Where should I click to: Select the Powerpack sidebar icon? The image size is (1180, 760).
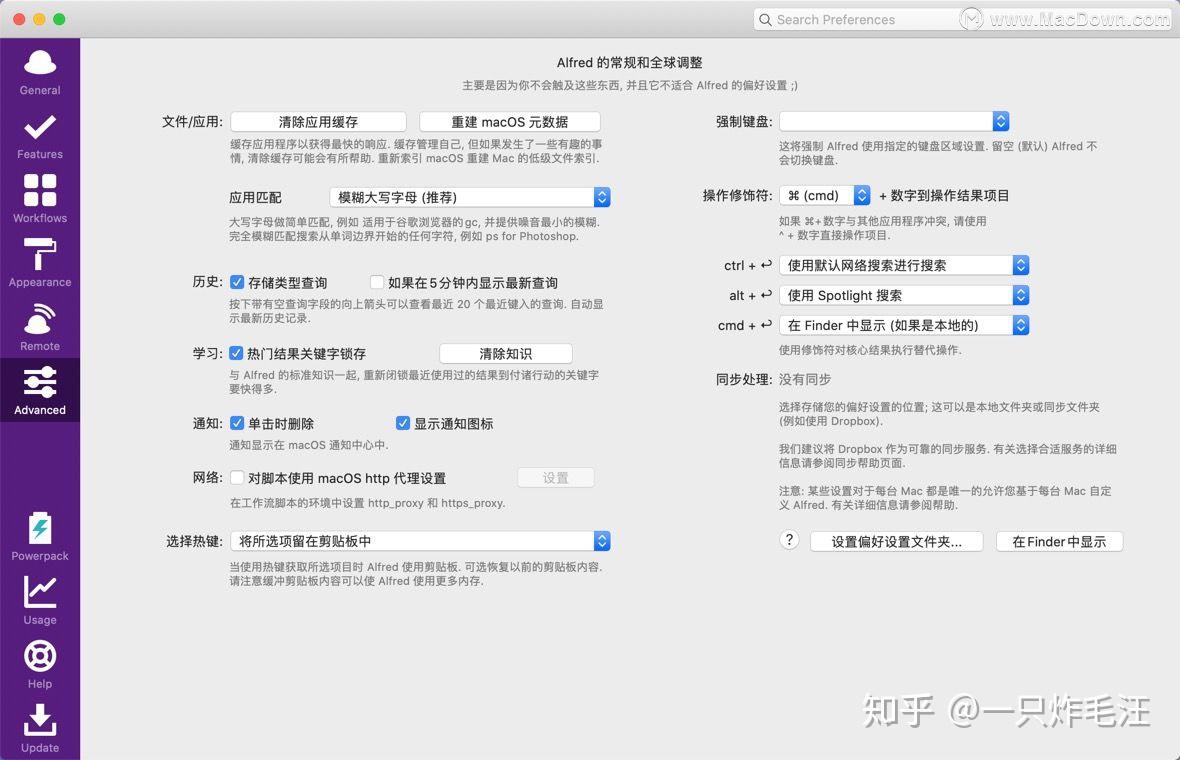39,538
